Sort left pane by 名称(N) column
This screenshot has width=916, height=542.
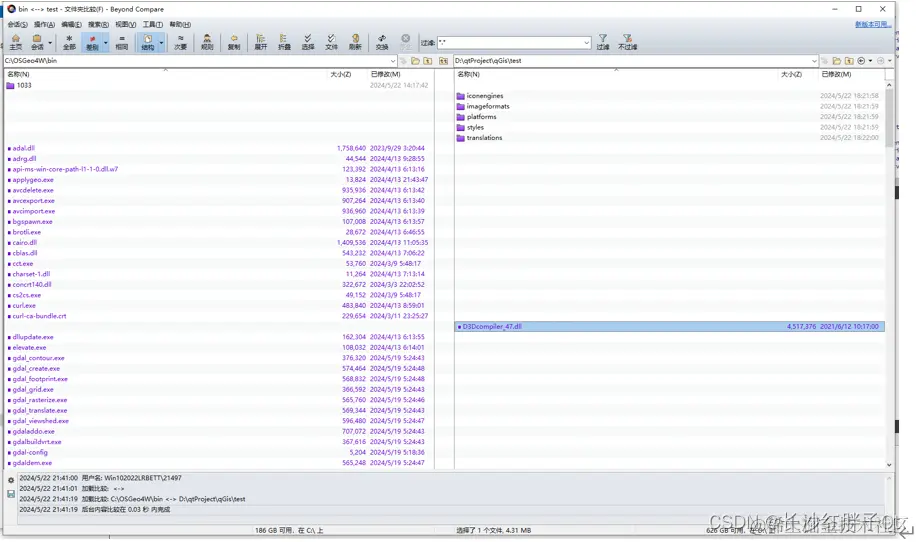click(18, 74)
